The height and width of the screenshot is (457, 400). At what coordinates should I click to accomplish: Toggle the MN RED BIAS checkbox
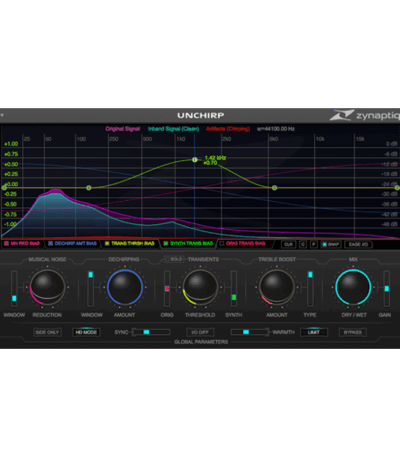6,244
